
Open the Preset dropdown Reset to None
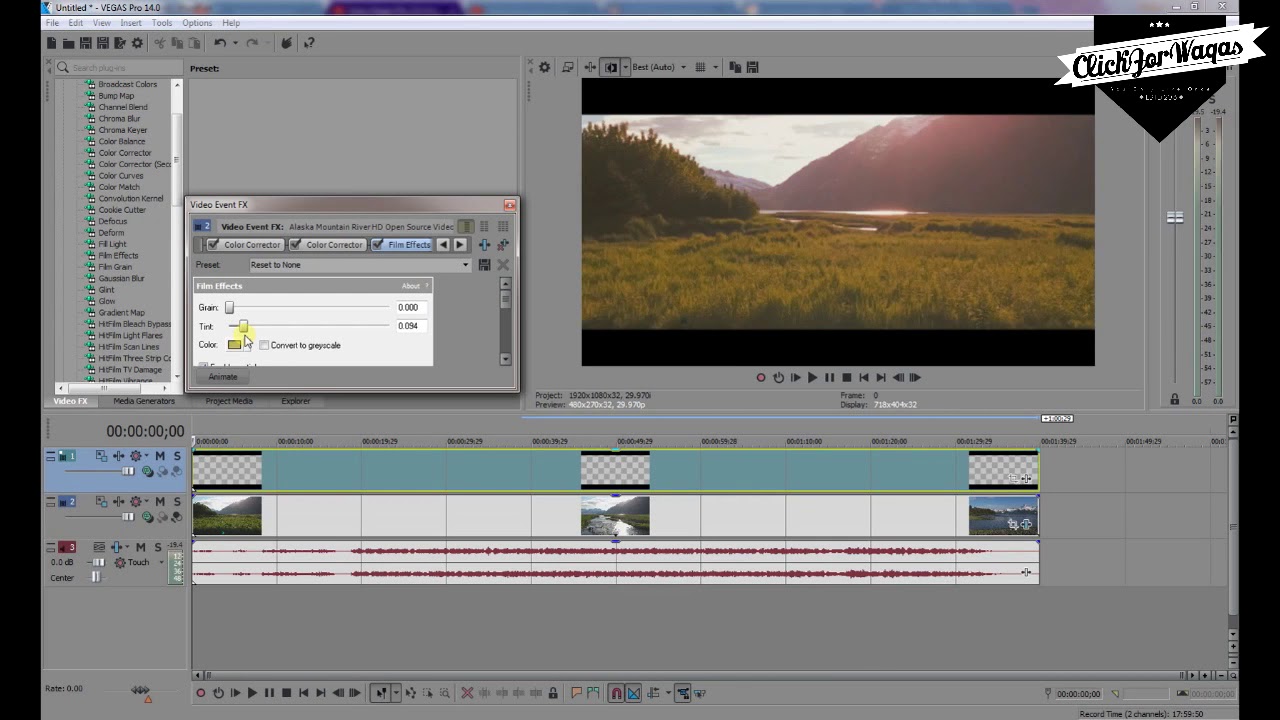[360, 265]
